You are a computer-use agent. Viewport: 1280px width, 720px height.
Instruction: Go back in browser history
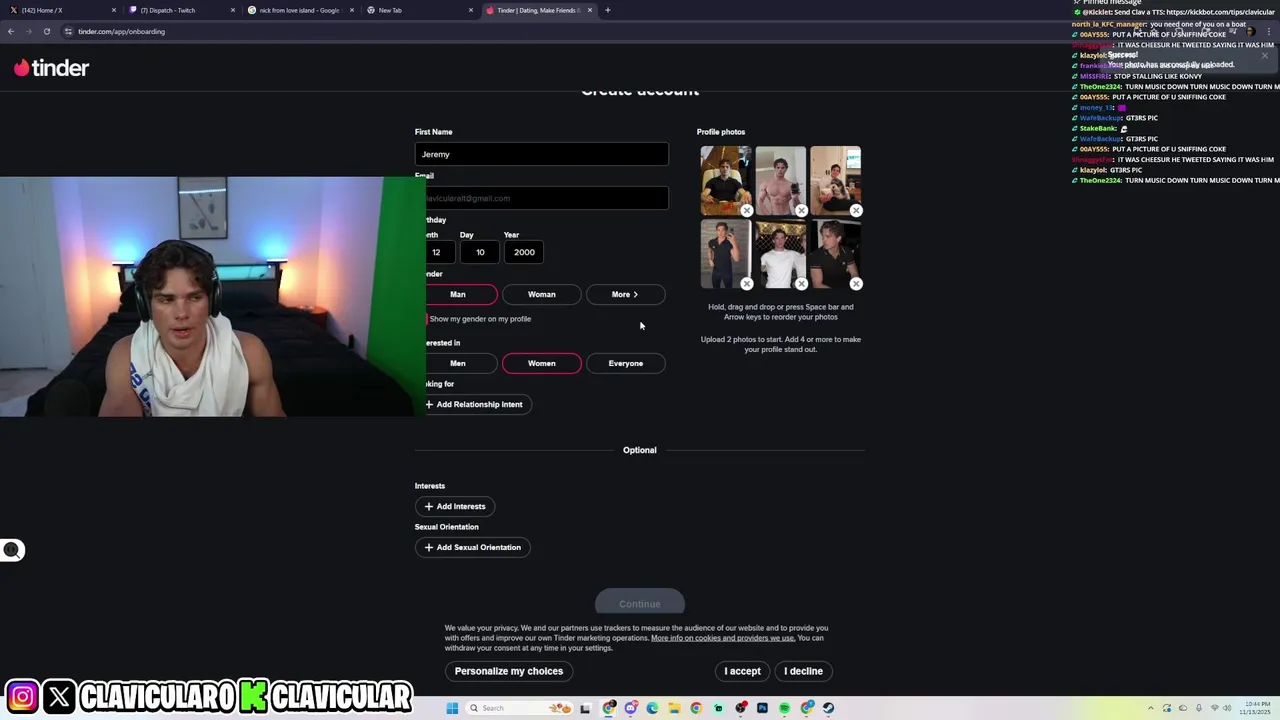click(11, 31)
